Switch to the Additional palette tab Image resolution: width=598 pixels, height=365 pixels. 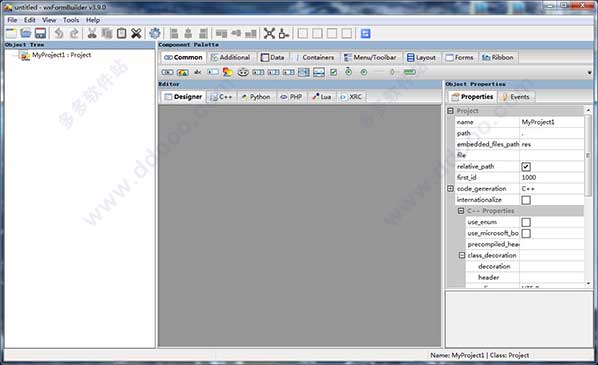231,57
